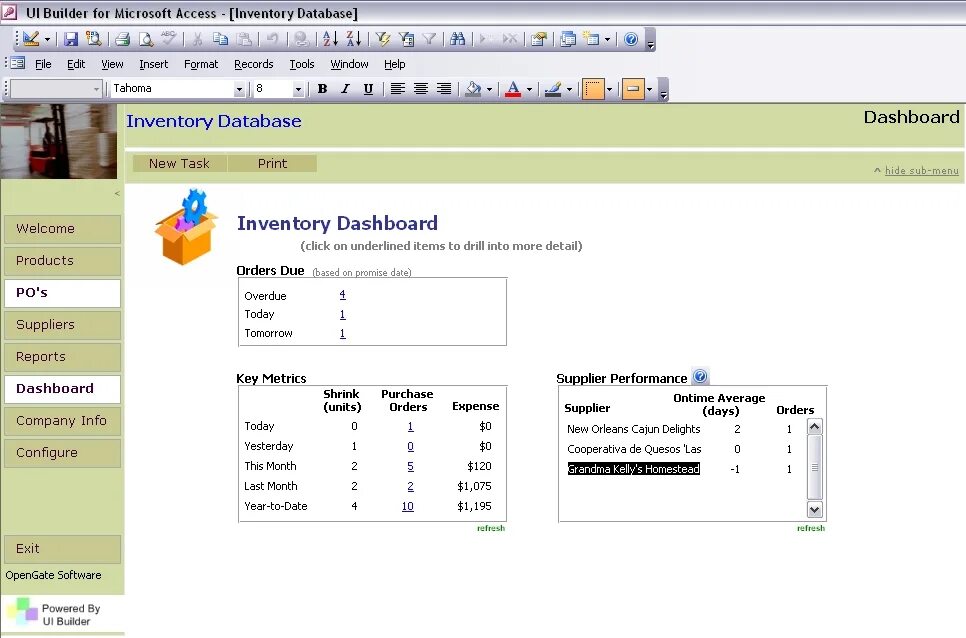Screen dimensions: 966x638
Task: Click the File Search icon
Action: tap(94, 39)
